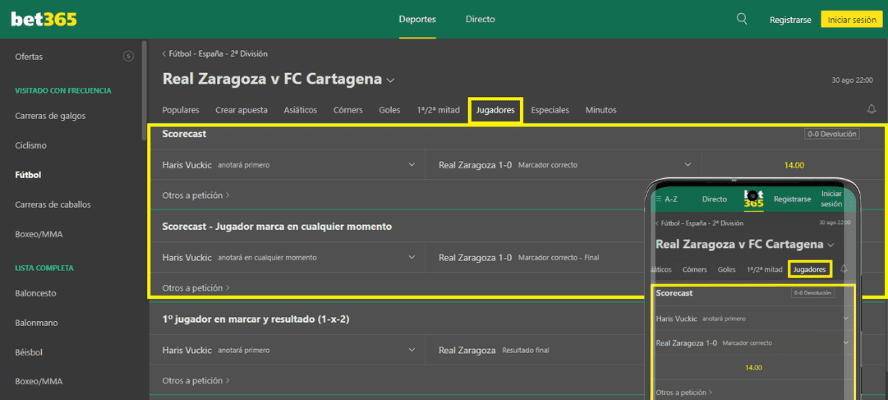Click the bet365 logo in desktop header
This screenshot has width=888, height=400.
tap(44, 19)
